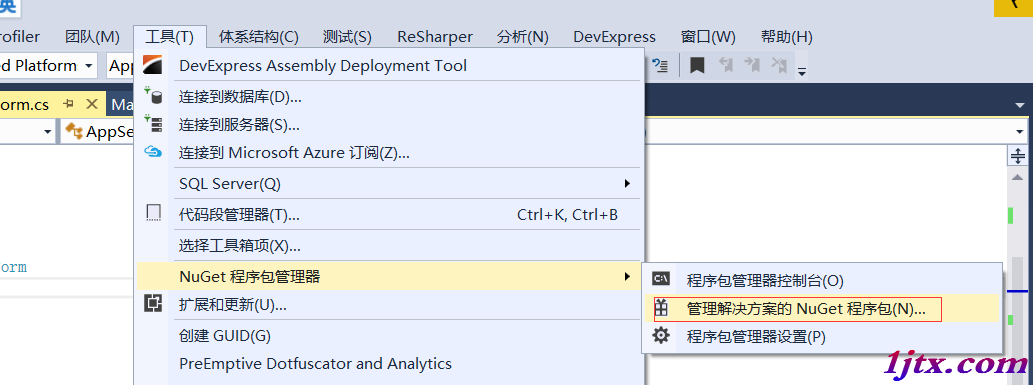Open the 测试(S) menu
1033x385 pixels.
[x=347, y=37]
